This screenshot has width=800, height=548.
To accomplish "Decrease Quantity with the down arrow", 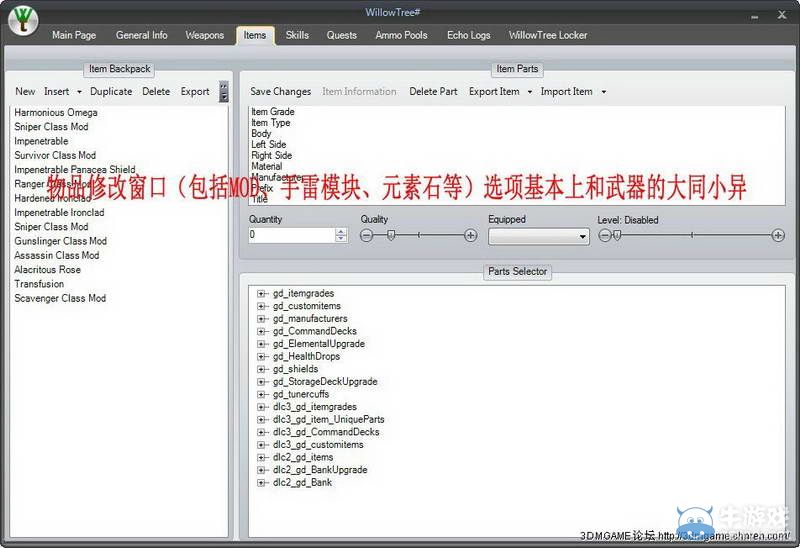I will pyautogui.click(x=341, y=238).
